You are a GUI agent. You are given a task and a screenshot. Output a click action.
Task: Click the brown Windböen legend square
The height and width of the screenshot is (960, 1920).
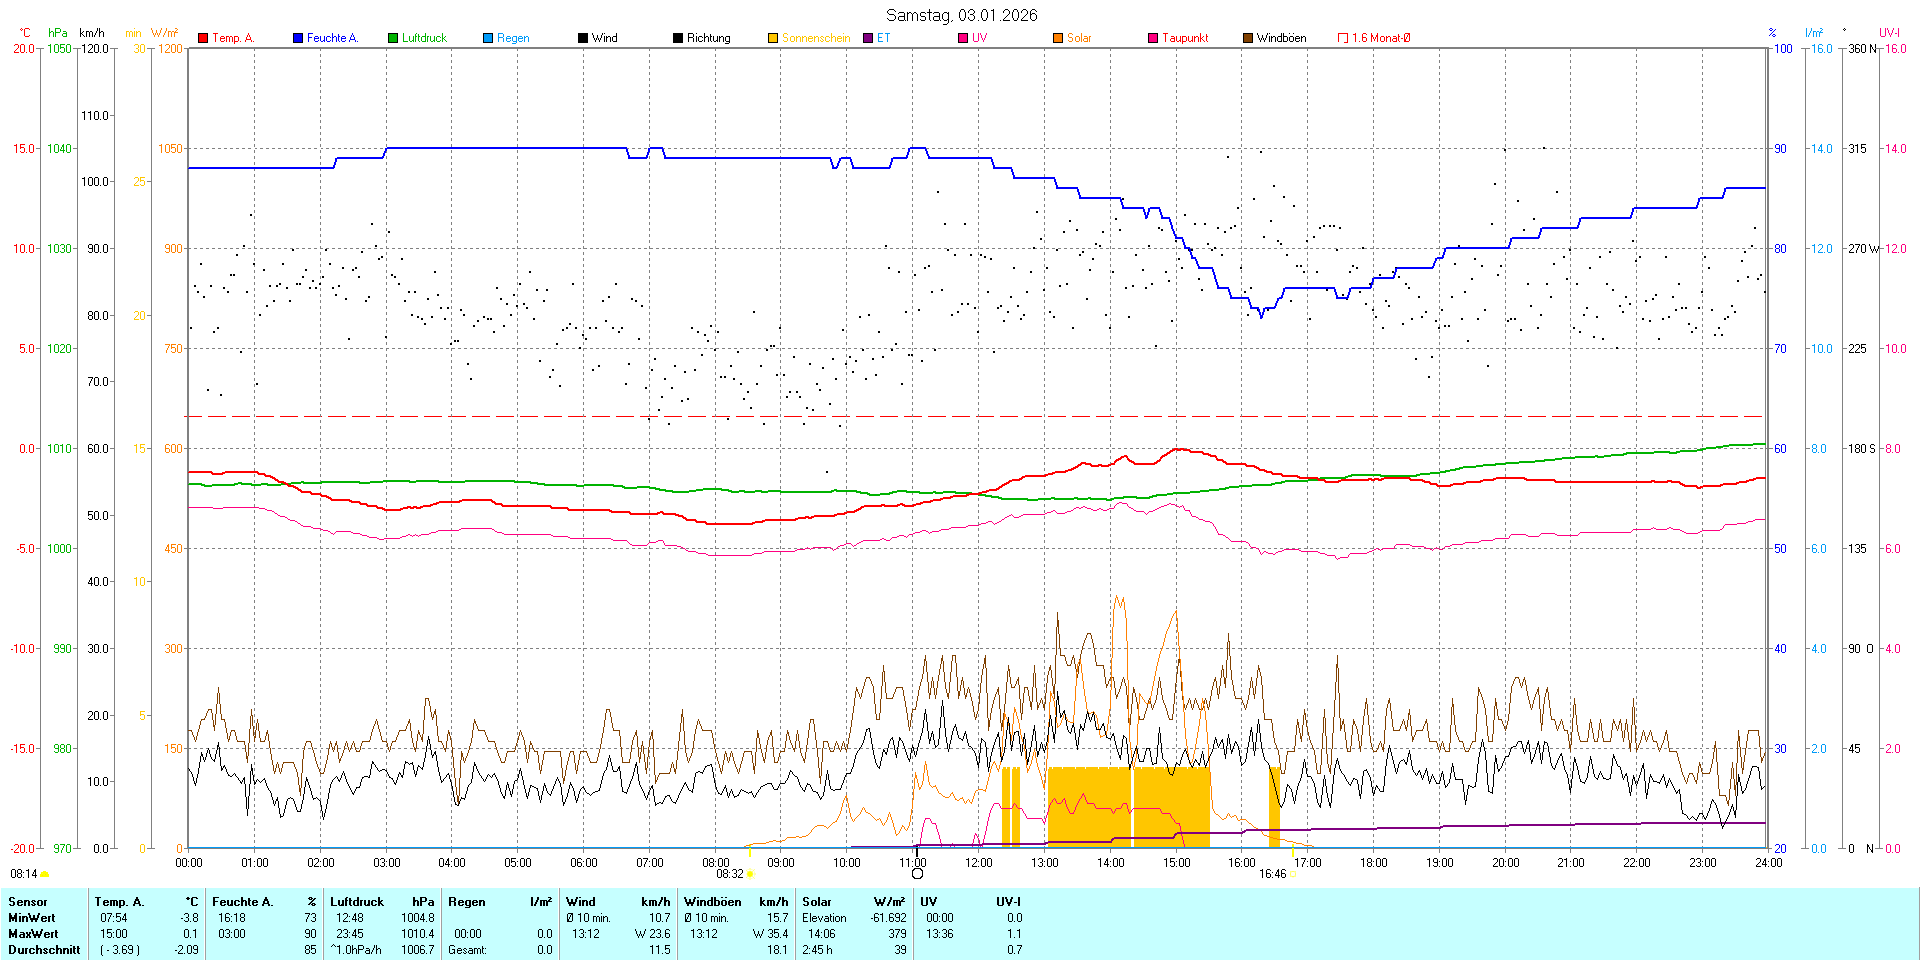click(x=1248, y=38)
